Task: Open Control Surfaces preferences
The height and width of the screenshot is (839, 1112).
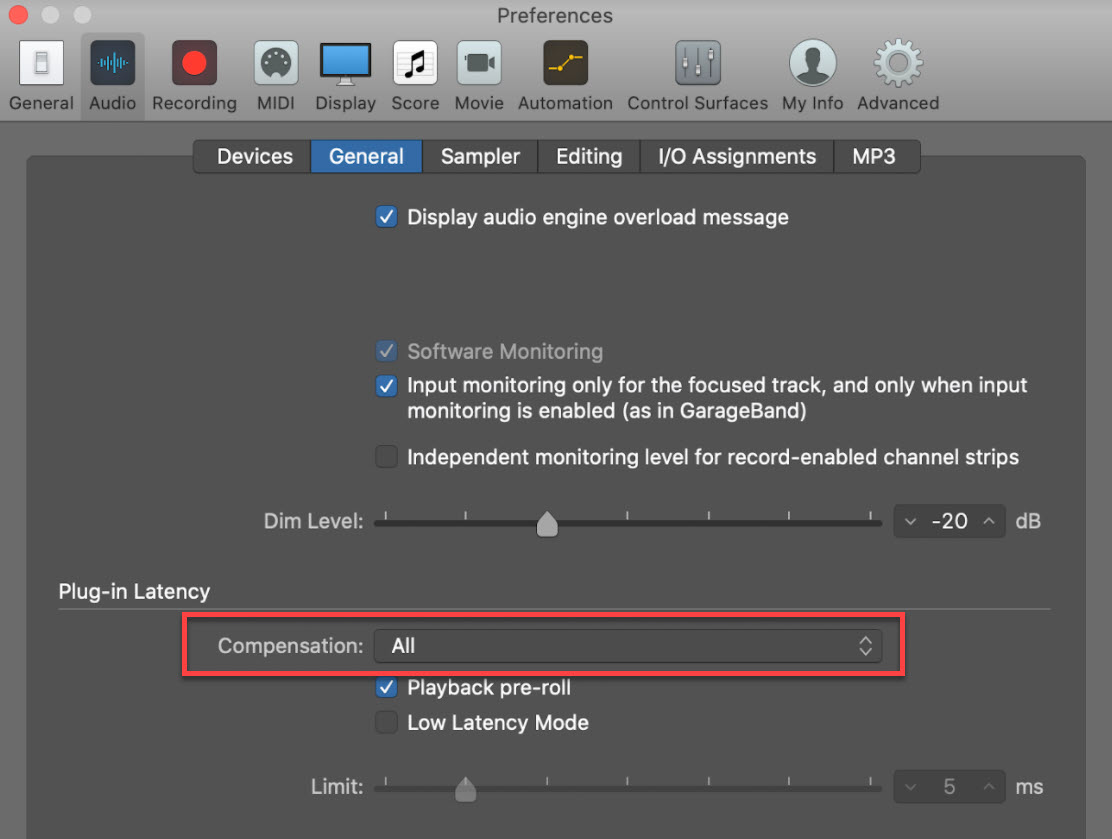Action: [697, 65]
